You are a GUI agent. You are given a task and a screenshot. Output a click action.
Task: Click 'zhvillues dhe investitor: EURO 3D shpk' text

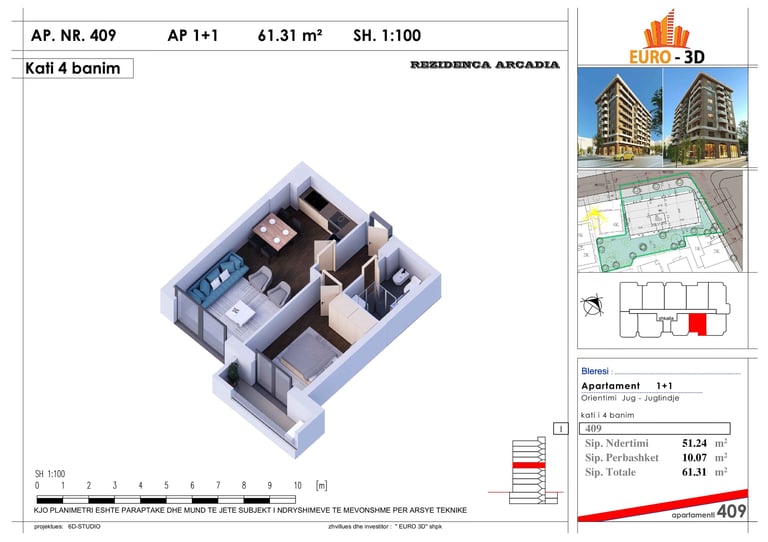(385, 527)
